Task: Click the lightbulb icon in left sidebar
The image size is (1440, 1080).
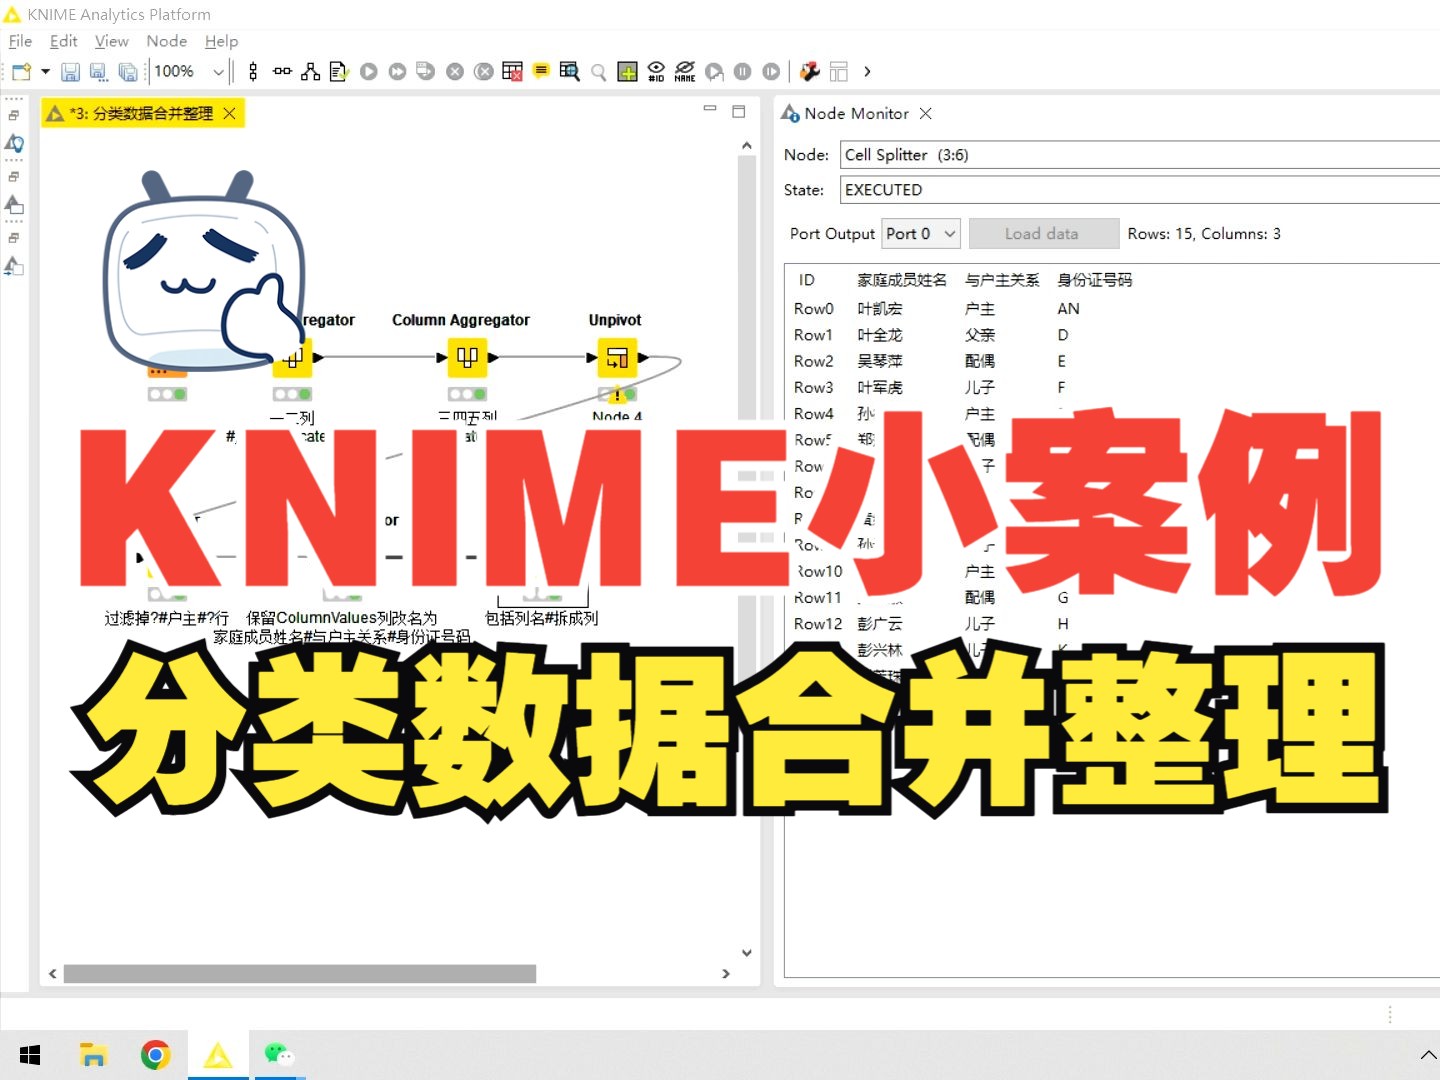Action: click(15, 143)
